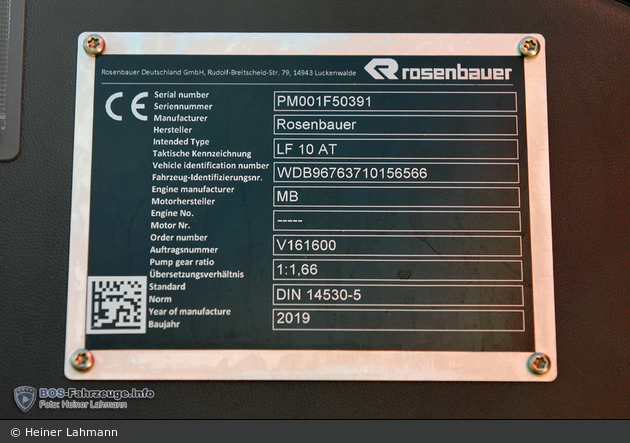This screenshot has width=630, height=443.
Task: Click the 'Vehicle identification number' label
Action: click(x=211, y=165)
